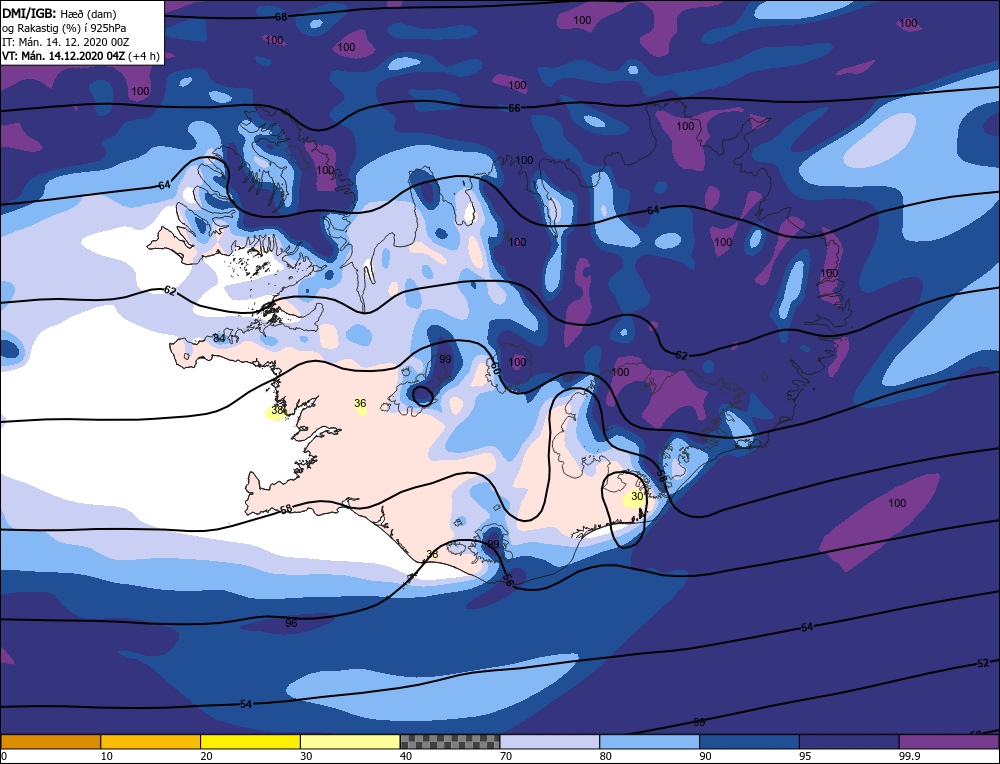Screen dimensions: 1000x764
Task: Click the purple legend swatch above 99.9
Action: [x=949, y=742]
